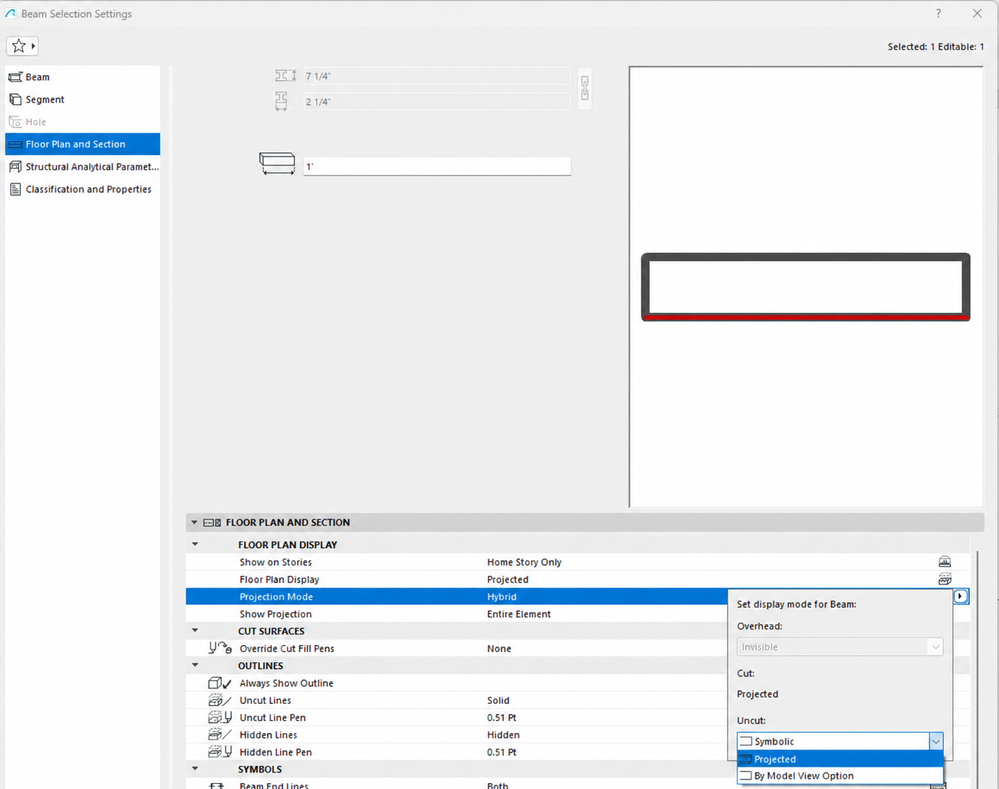Screen dimensions: 999x789
Task: Select the Hybrid value in Projection Mode
Action: pyautogui.click(x=502, y=597)
